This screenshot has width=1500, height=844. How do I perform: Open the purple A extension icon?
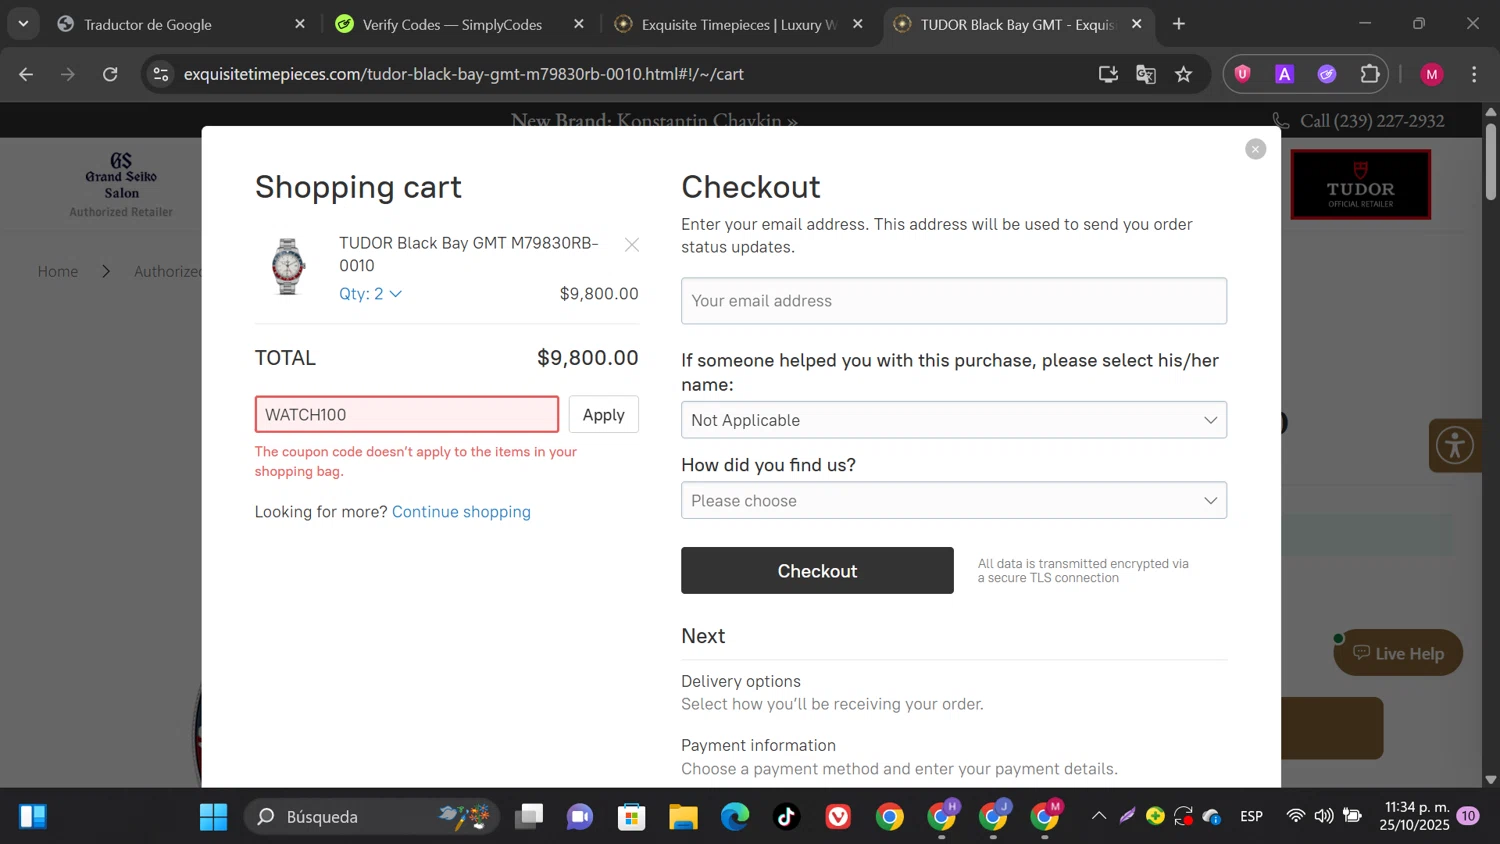1285,74
